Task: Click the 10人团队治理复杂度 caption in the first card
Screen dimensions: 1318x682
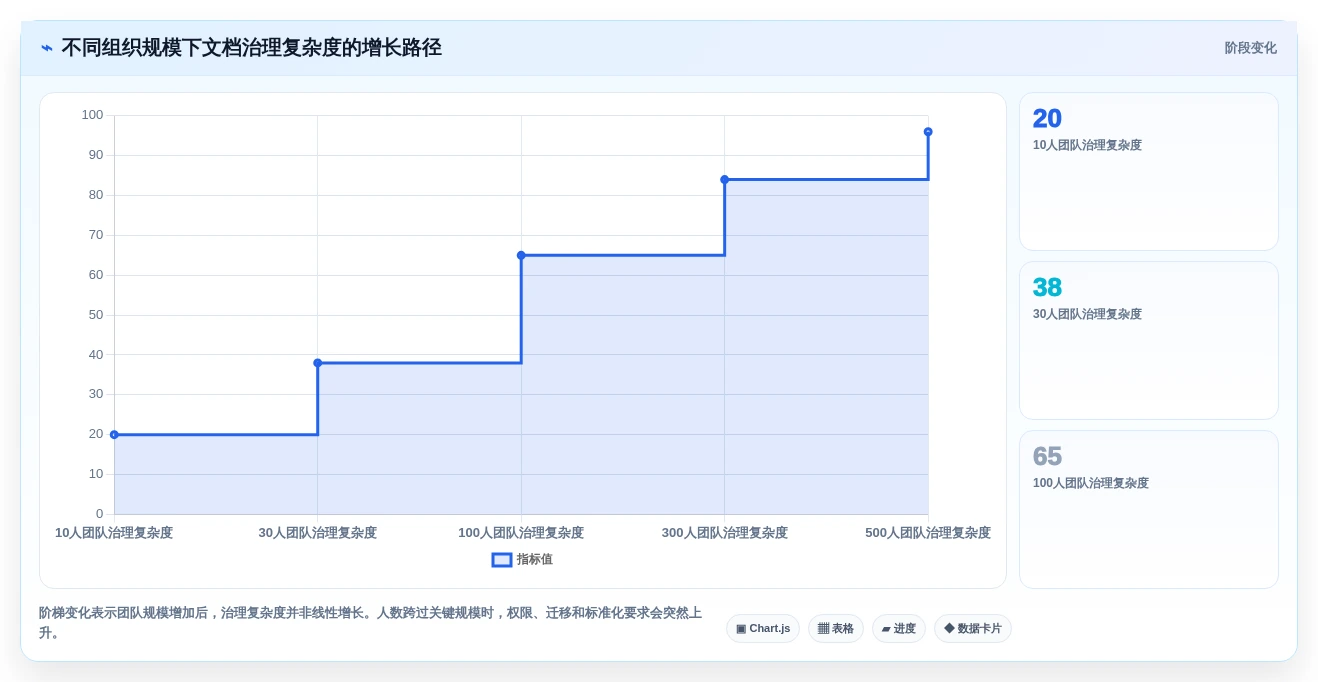Action: tap(1087, 145)
